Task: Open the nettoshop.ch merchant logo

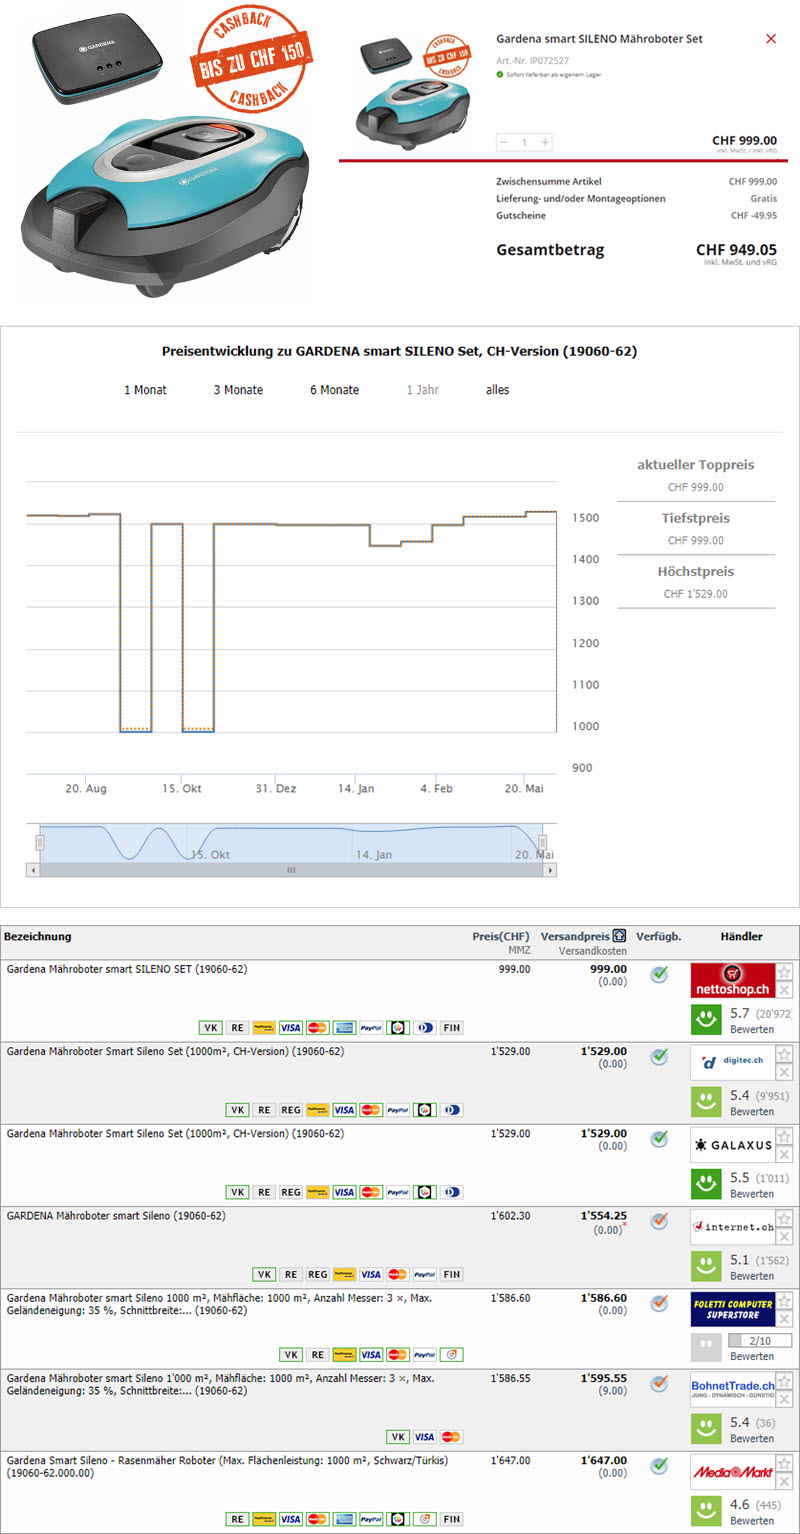Action: (732, 980)
